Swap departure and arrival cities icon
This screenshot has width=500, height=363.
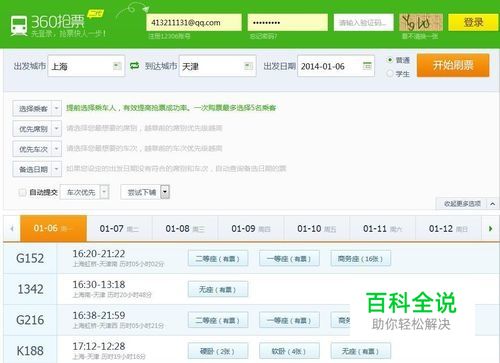(x=134, y=66)
